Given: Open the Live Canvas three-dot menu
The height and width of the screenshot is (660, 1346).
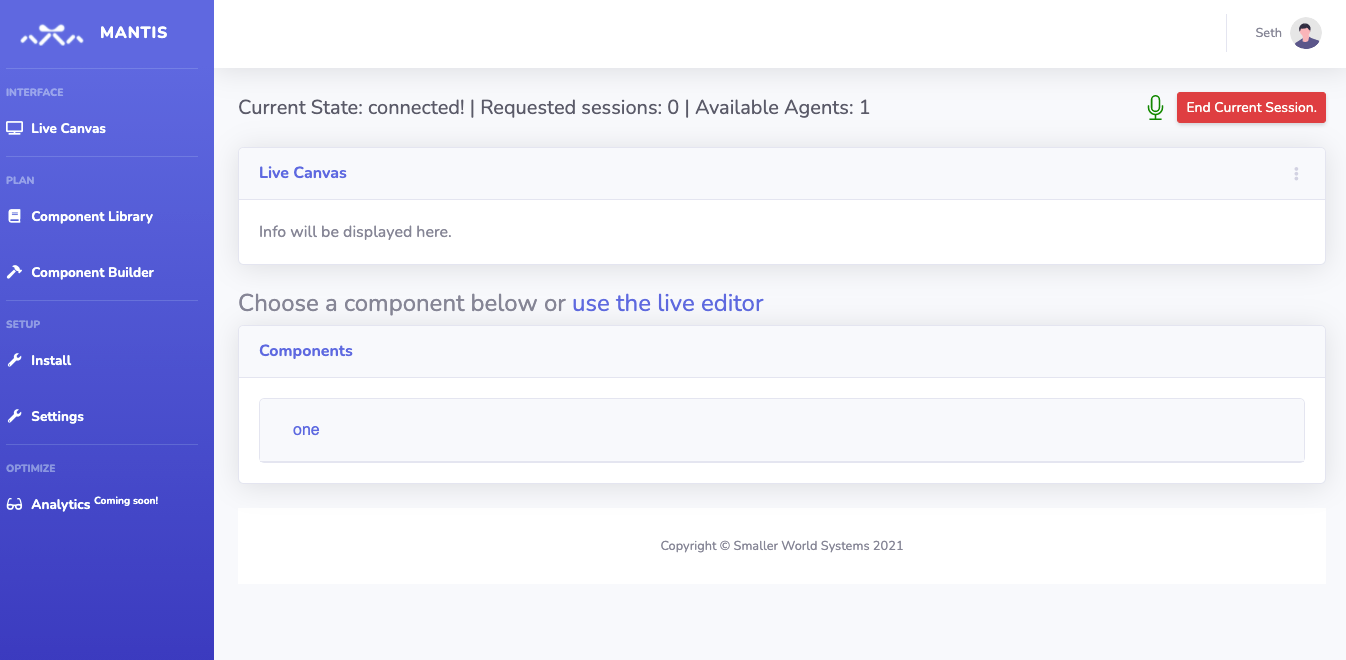Looking at the screenshot, I should tap(1296, 173).
